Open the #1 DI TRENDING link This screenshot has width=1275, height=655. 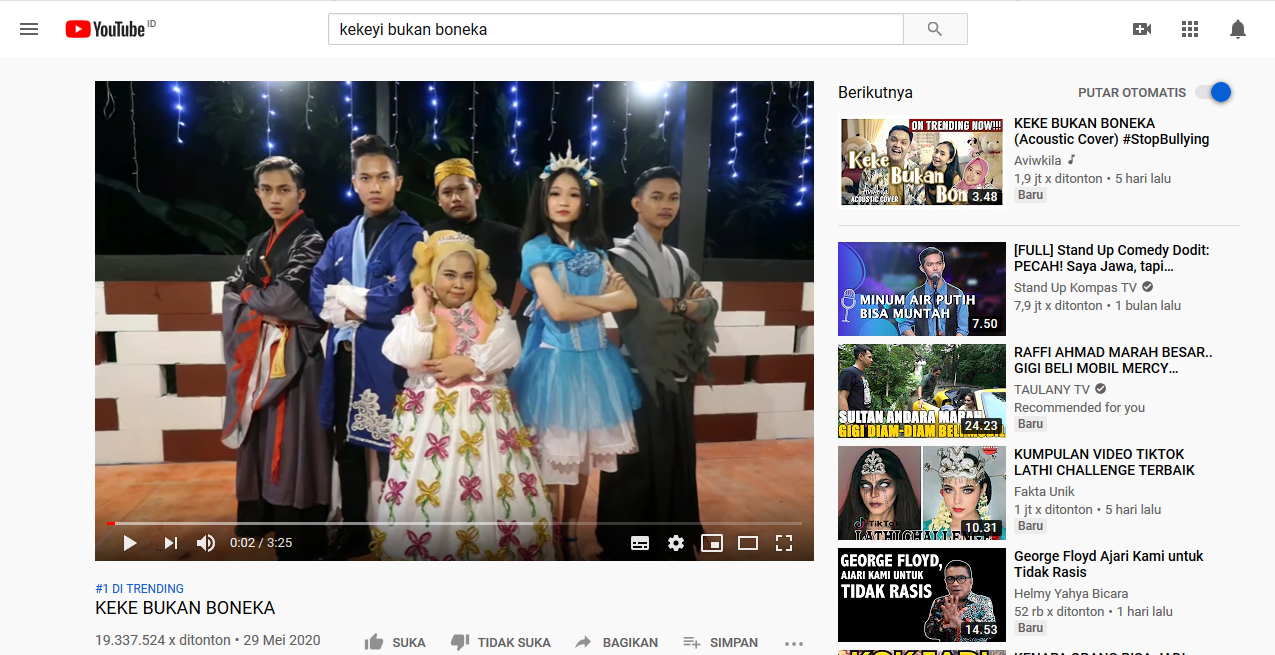139,589
